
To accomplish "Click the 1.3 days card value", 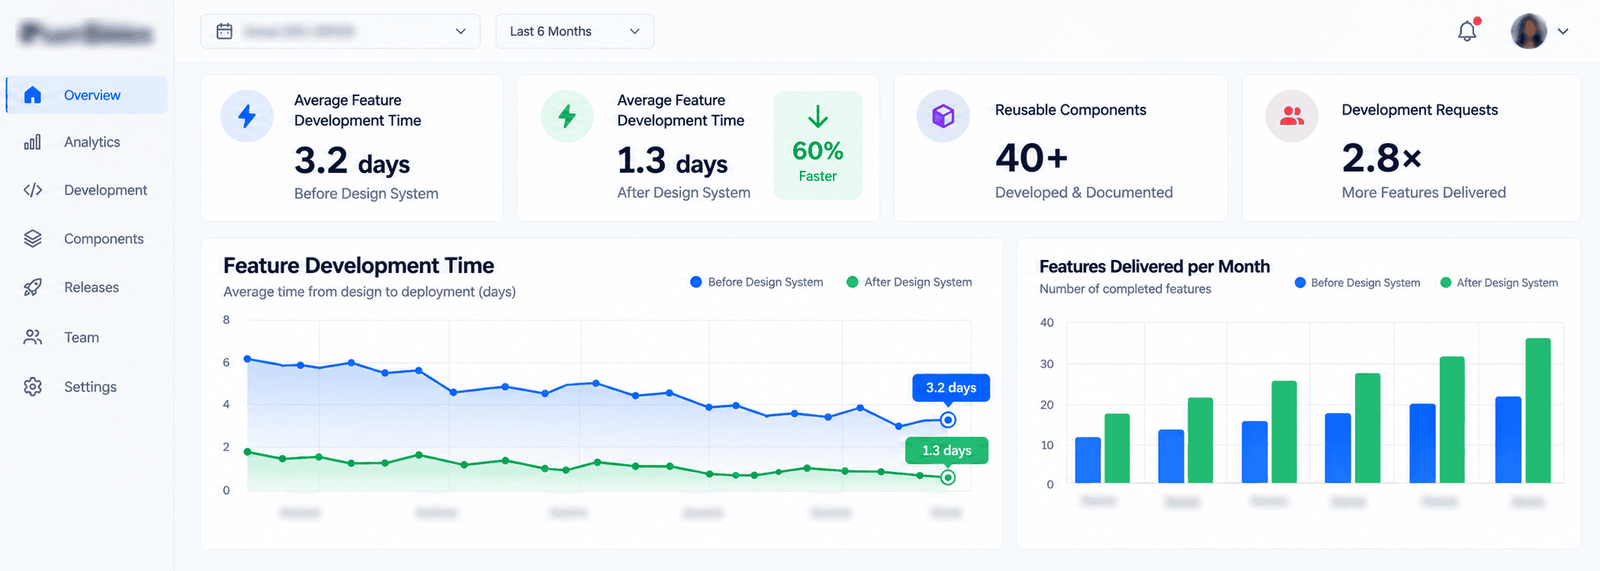I will point(672,161).
